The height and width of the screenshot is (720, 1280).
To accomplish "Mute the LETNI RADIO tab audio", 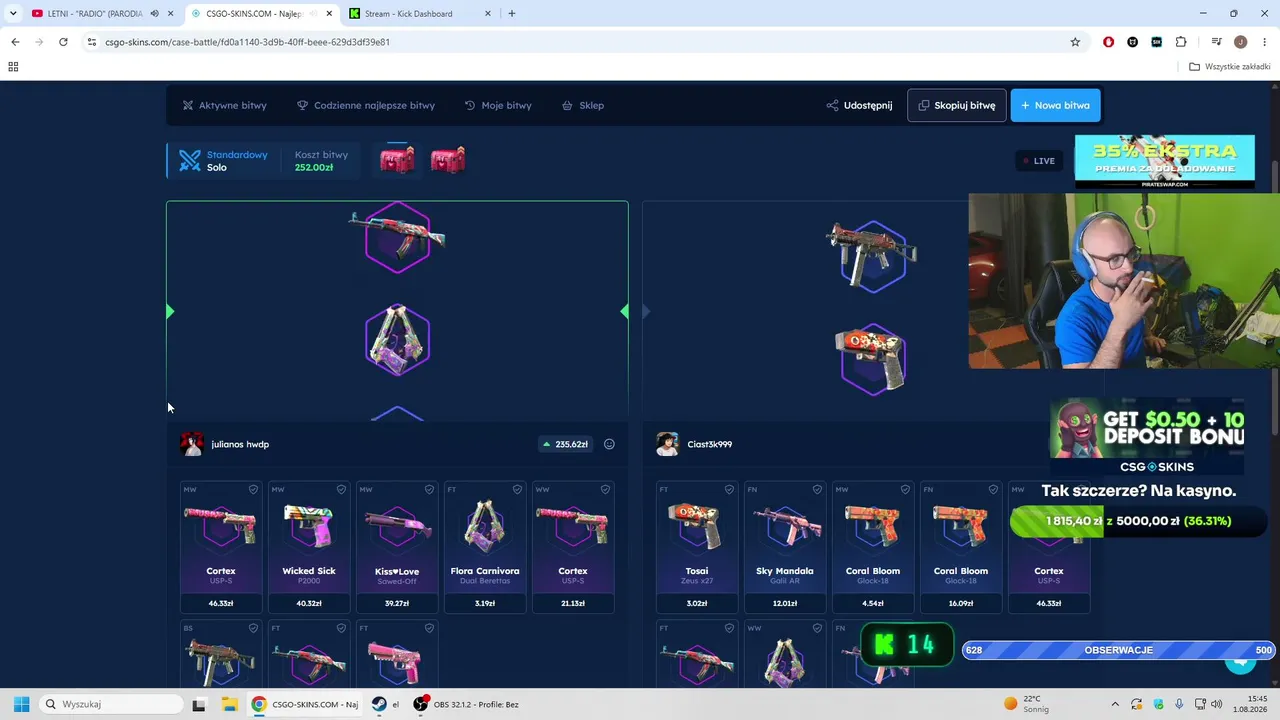I will pos(154,14).
